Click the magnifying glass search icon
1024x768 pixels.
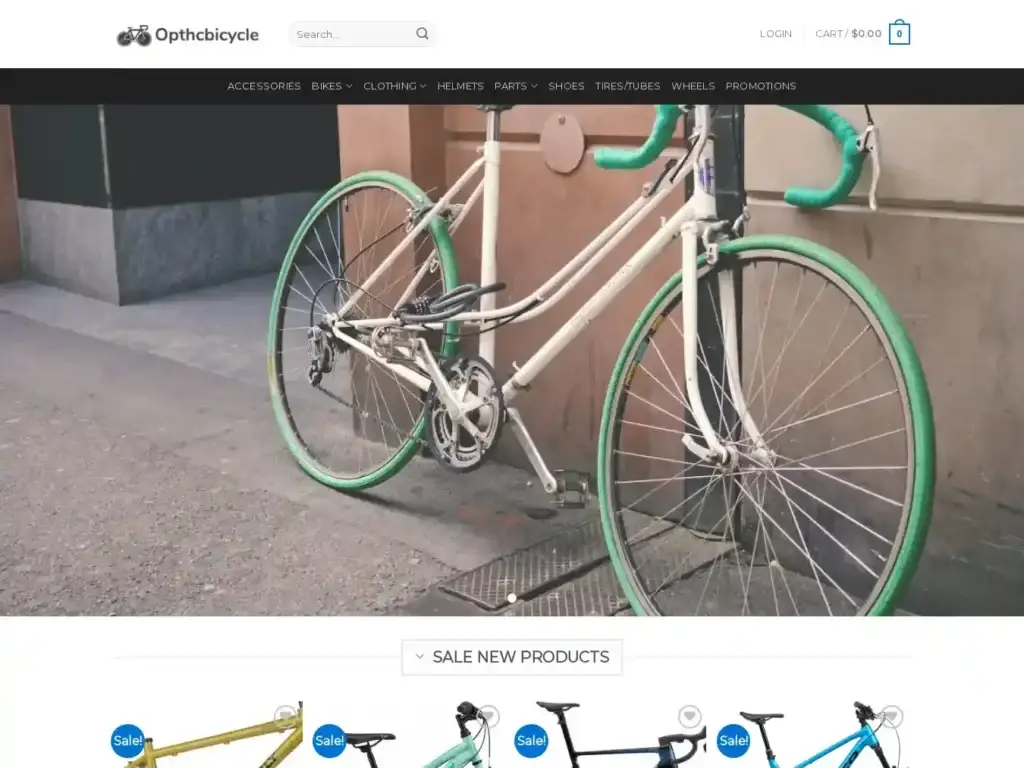pyautogui.click(x=422, y=34)
